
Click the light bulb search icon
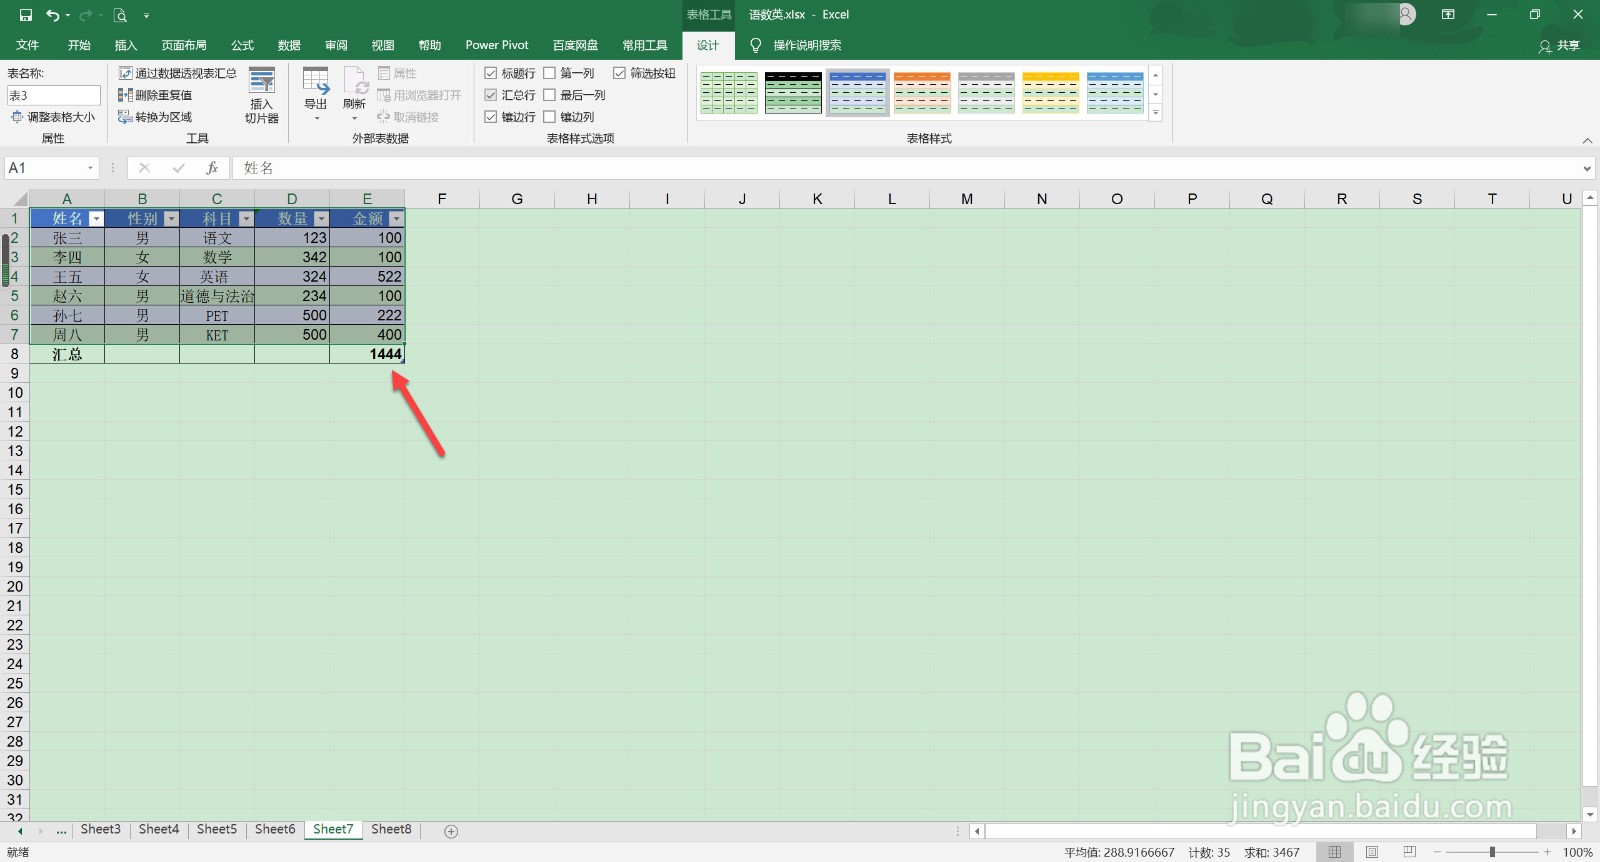(756, 45)
